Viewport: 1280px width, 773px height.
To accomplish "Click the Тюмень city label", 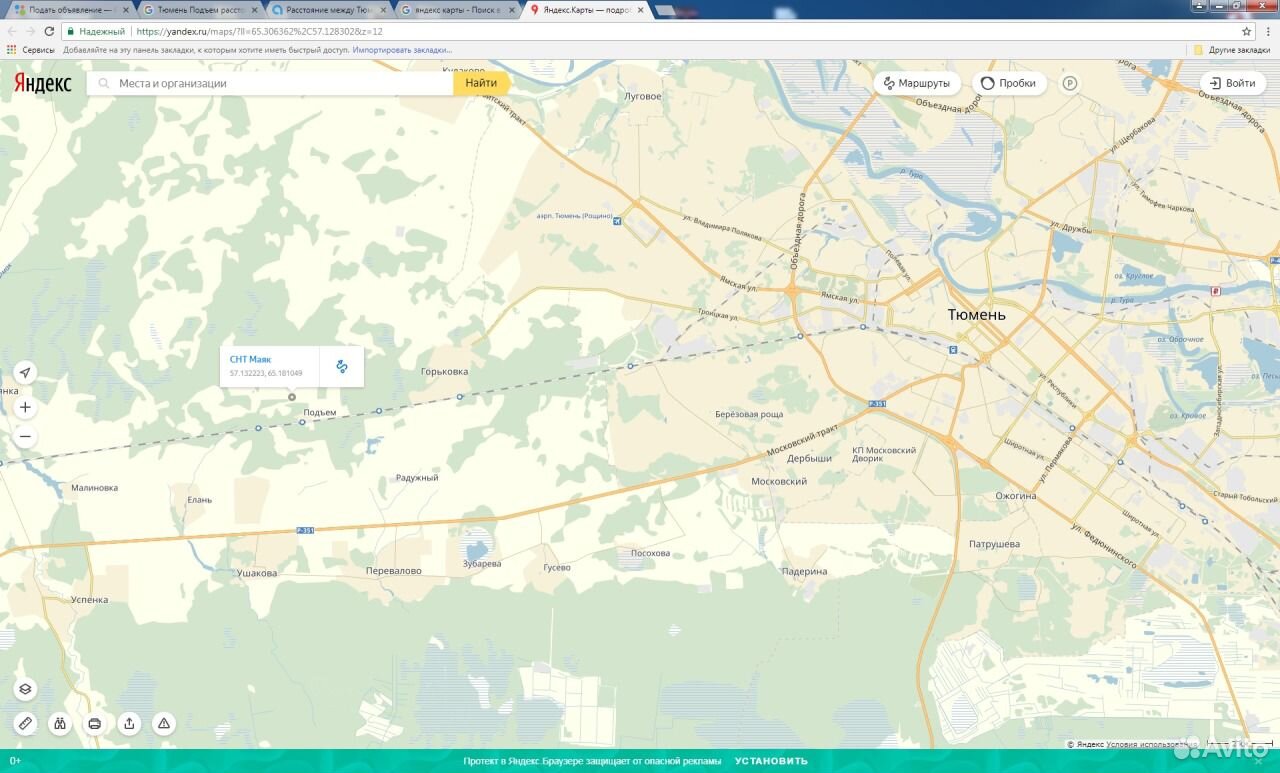I will point(977,315).
